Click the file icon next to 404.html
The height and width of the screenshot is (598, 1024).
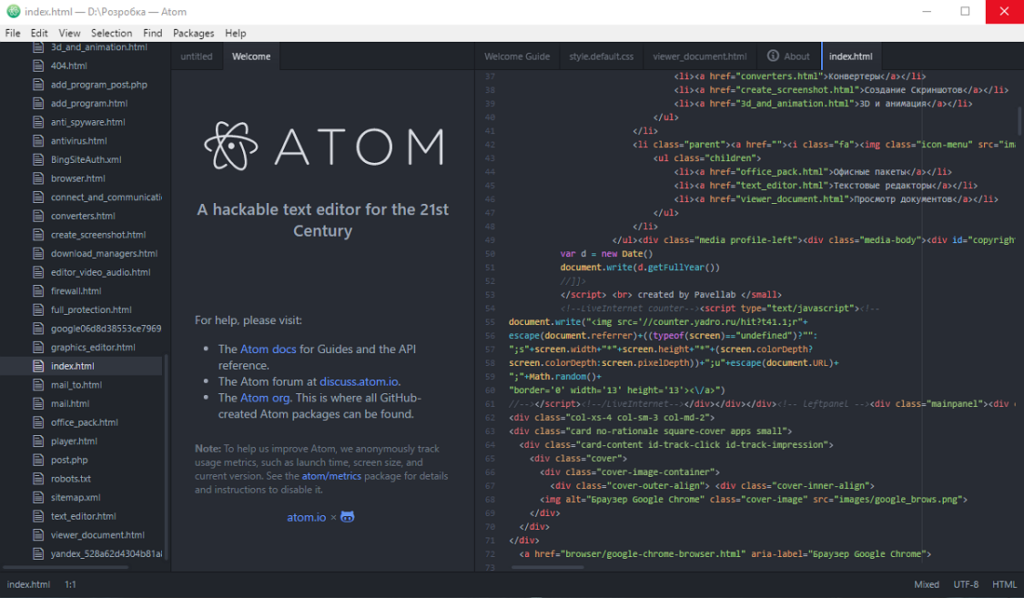tap(39, 65)
